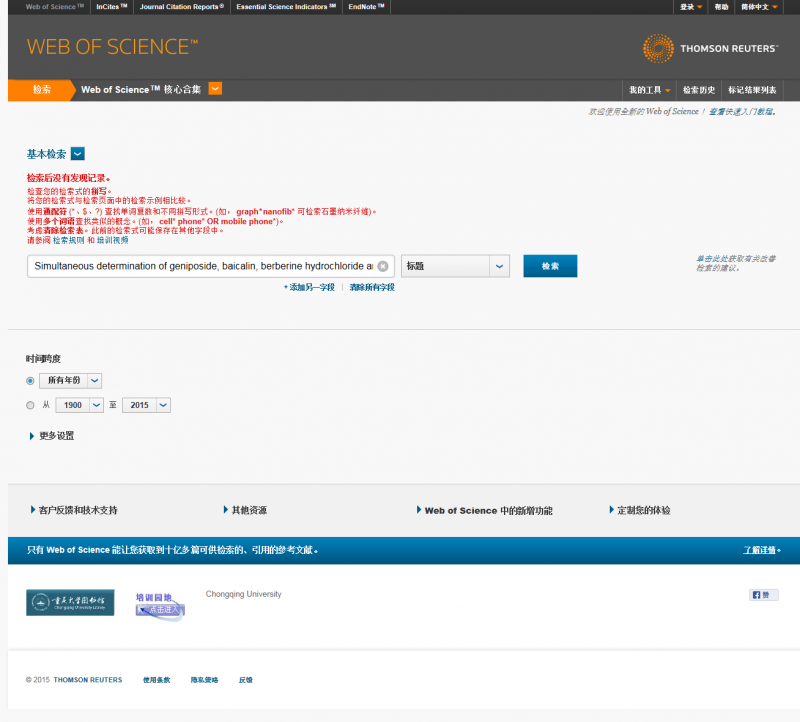Click inside the search query text field

coord(203,266)
